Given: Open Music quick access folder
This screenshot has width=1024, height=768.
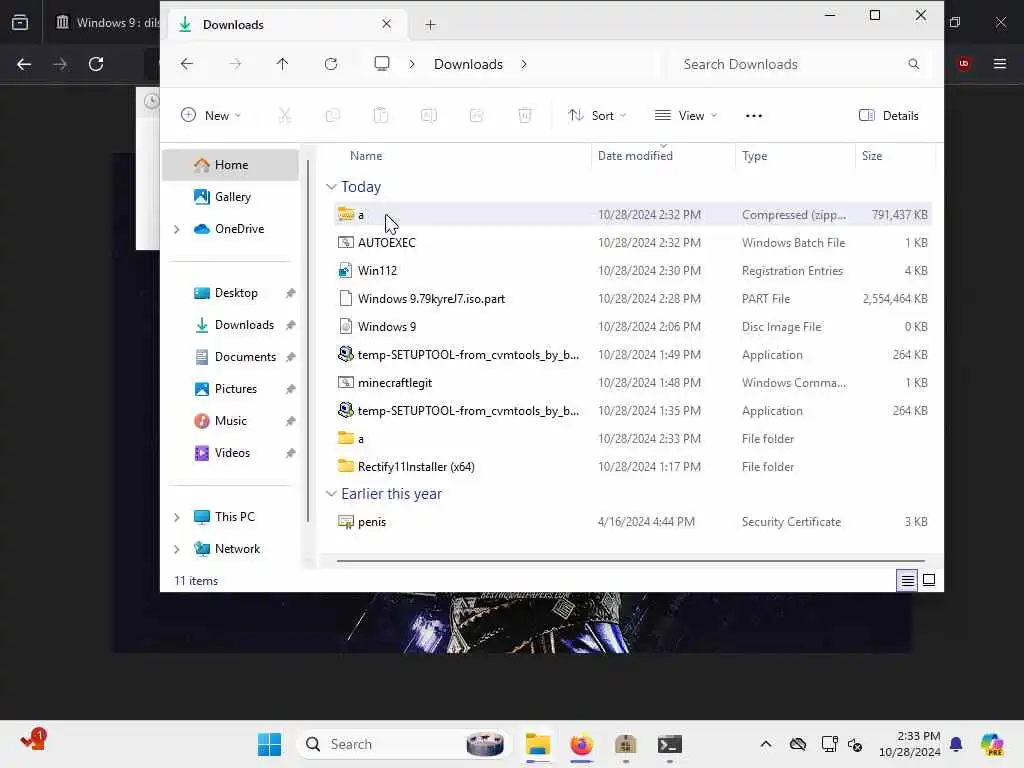Looking at the screenshot, I should pyautogui.click(x=231, y=421).
